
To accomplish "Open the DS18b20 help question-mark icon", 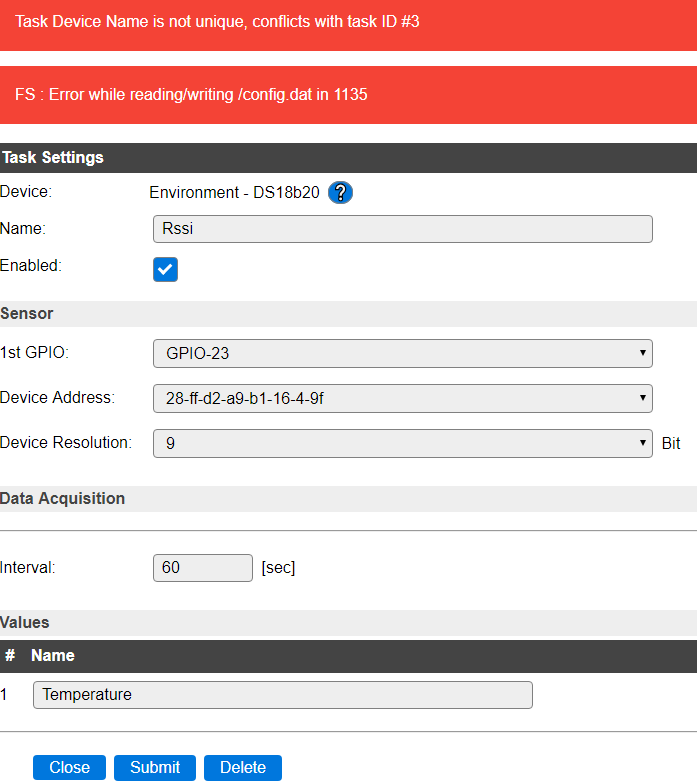I will tap(340, 192).
